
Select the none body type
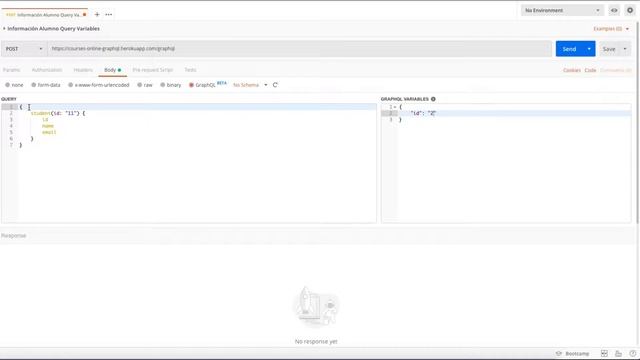(x=14, y=85)
